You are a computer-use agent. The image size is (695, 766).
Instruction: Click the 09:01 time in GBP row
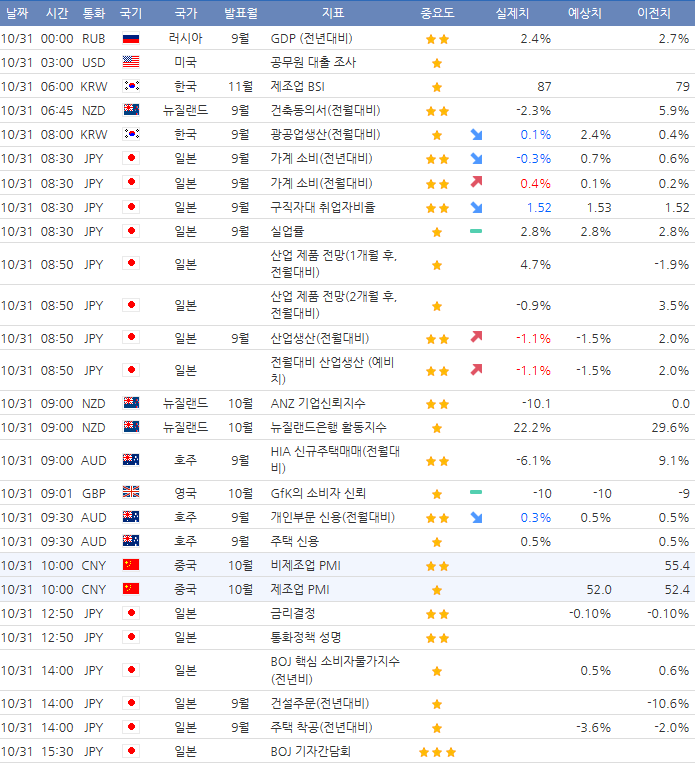57,493
